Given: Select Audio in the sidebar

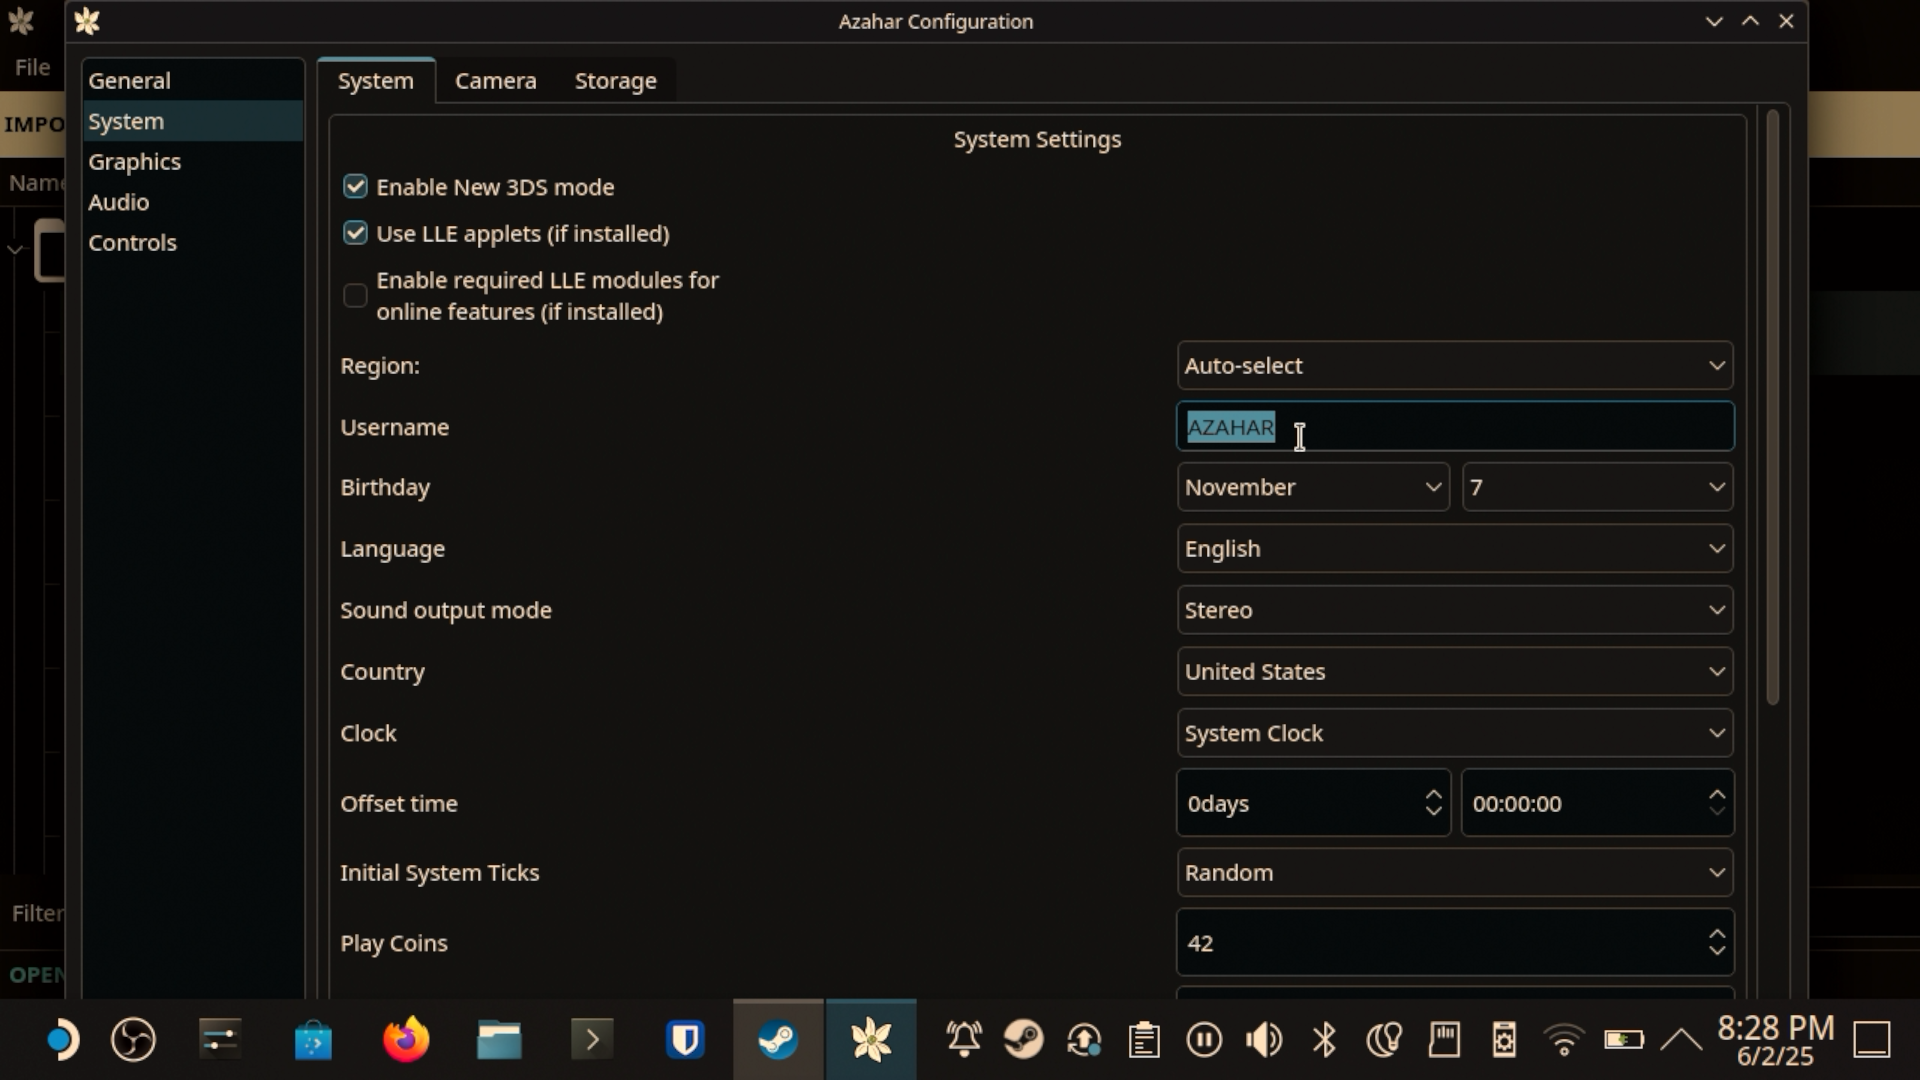Looking at the screenshot, I should 193,202.
